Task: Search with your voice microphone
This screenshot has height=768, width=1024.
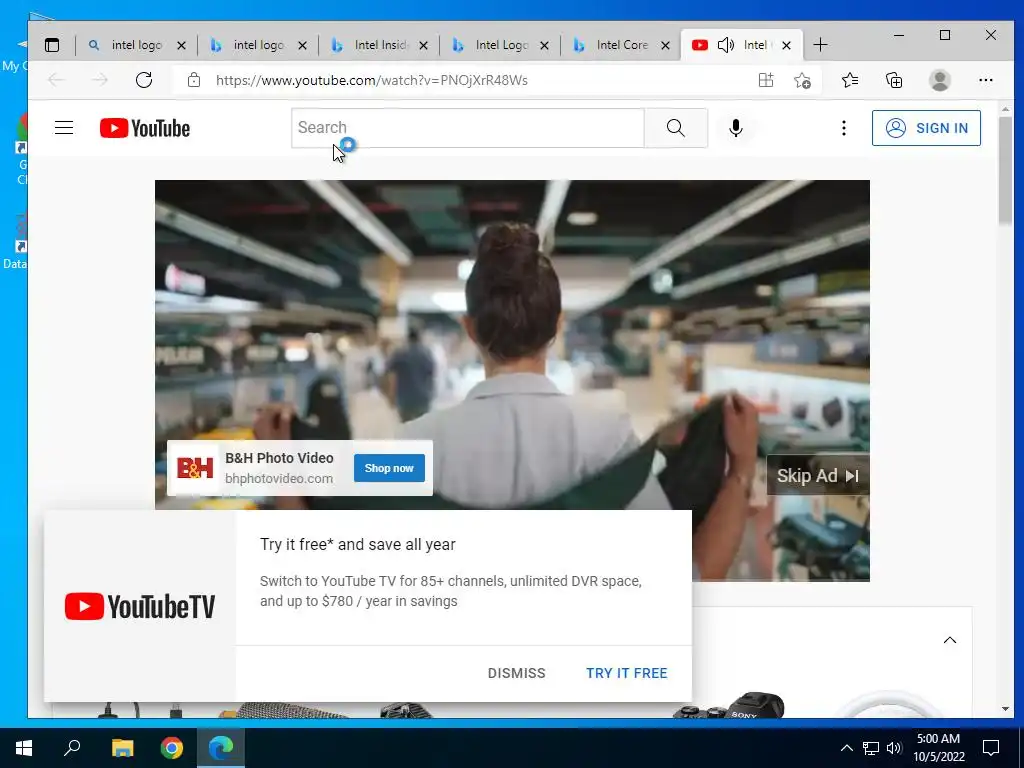Action: click(x=735, y=128)
